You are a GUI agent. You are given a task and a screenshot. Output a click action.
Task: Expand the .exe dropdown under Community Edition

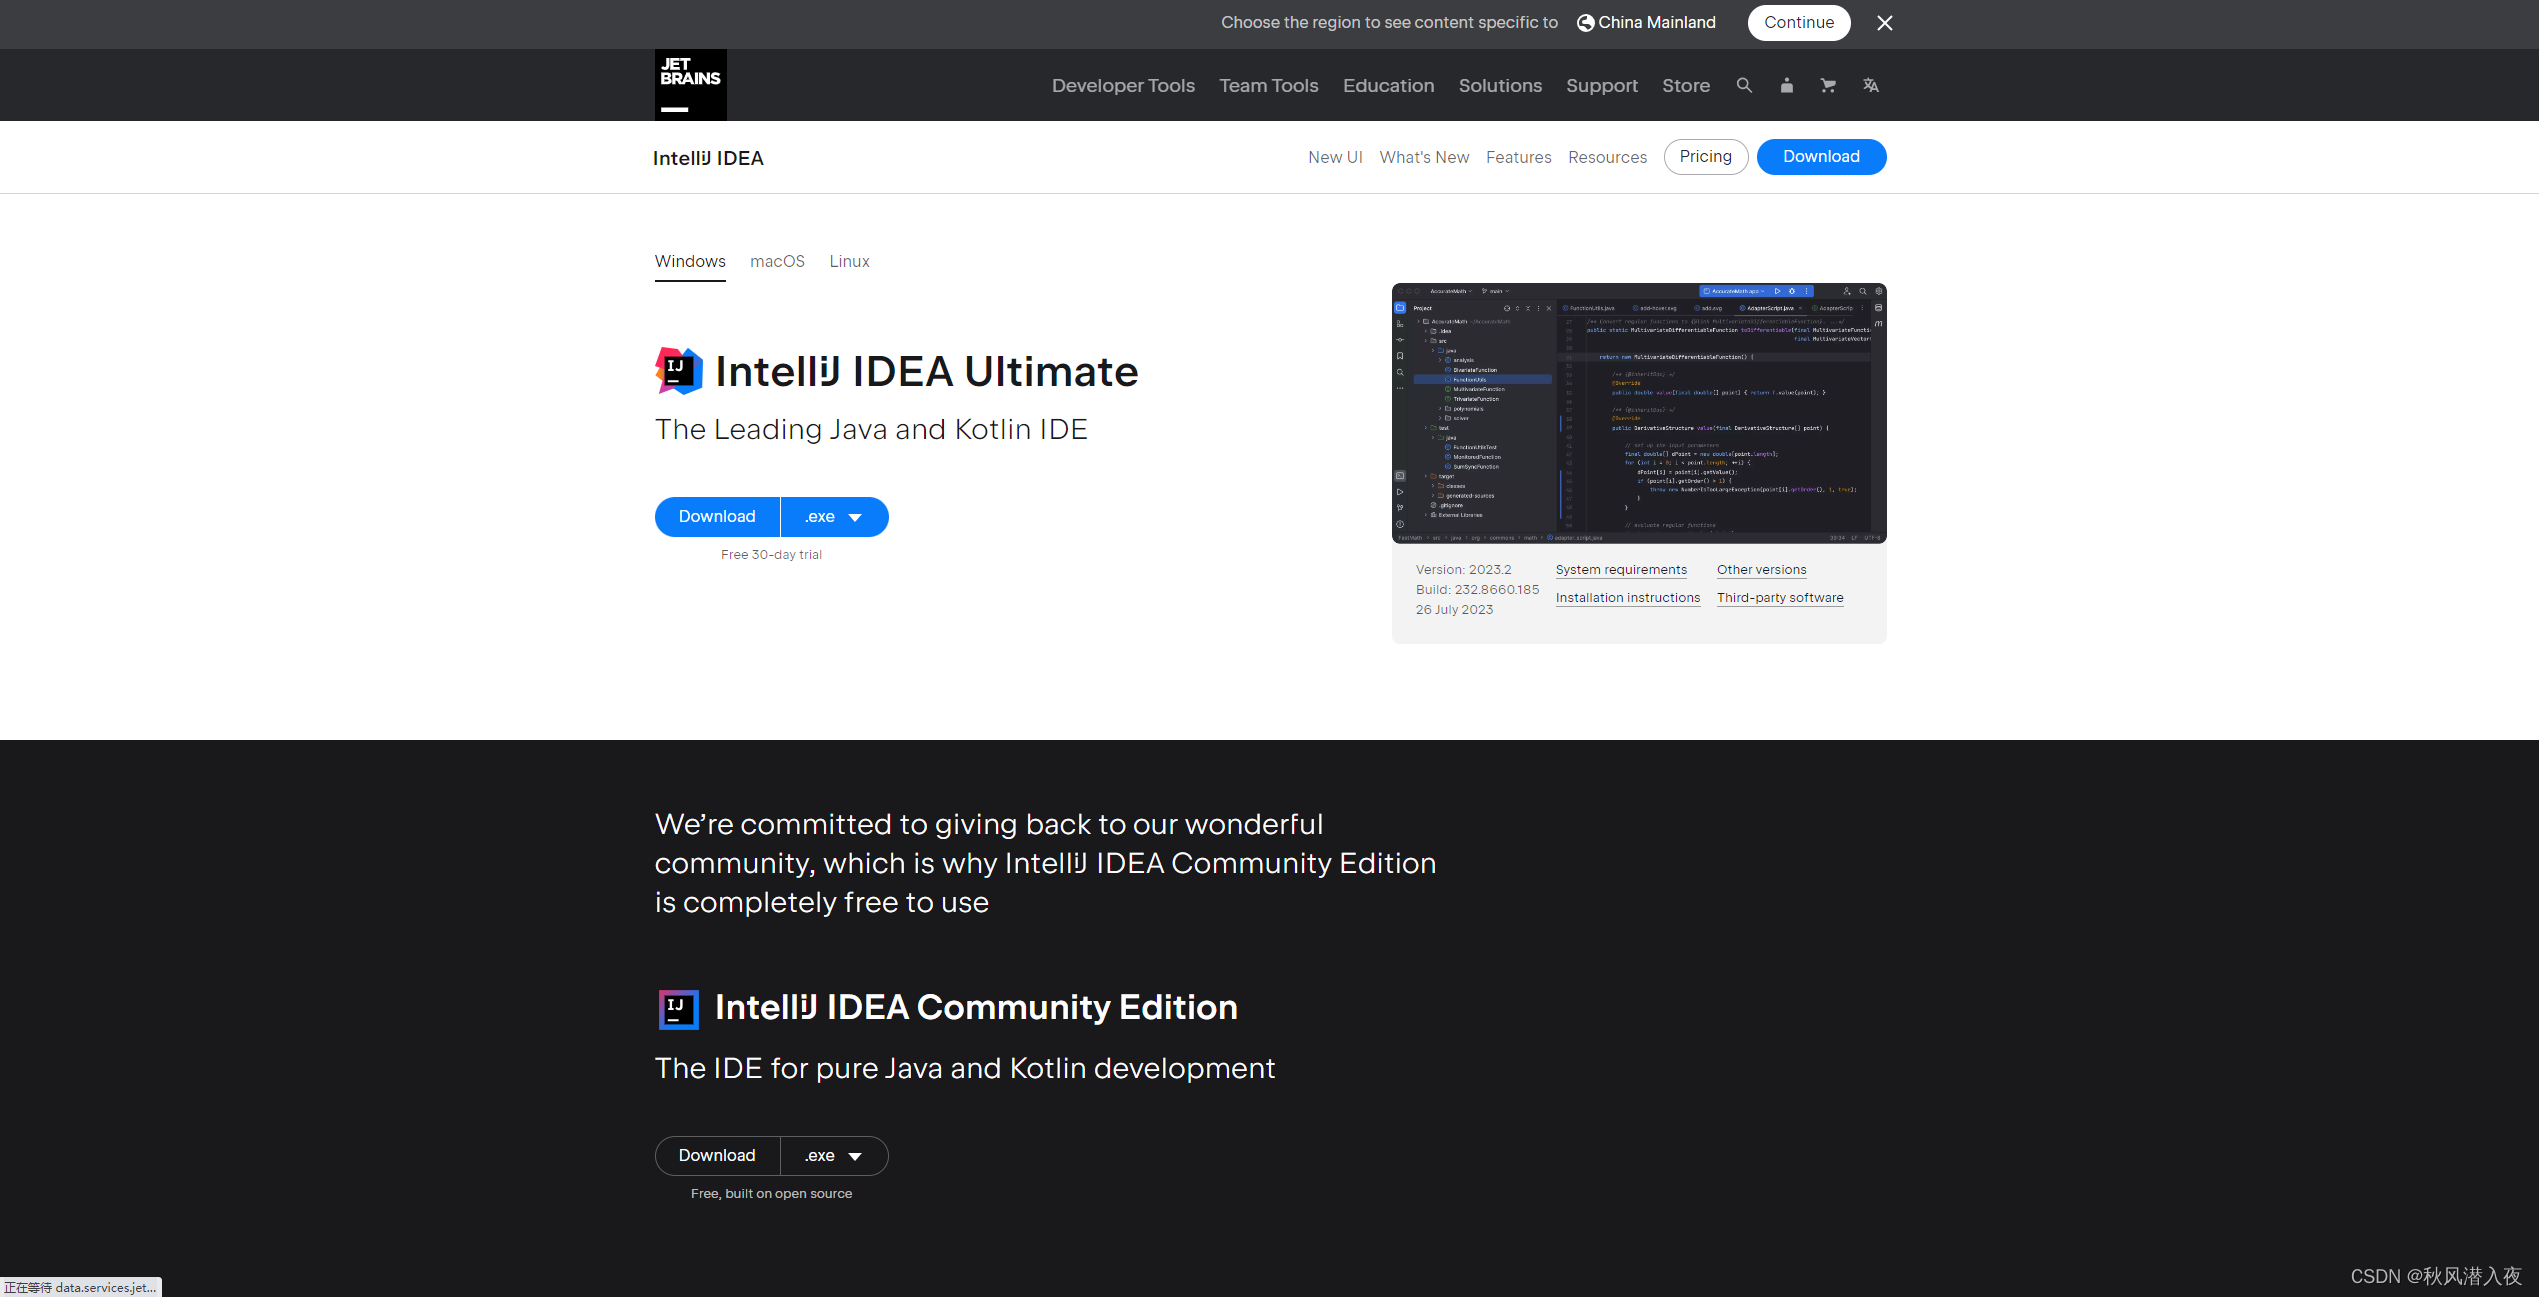pyautogui.click(x=834, y=1155)
